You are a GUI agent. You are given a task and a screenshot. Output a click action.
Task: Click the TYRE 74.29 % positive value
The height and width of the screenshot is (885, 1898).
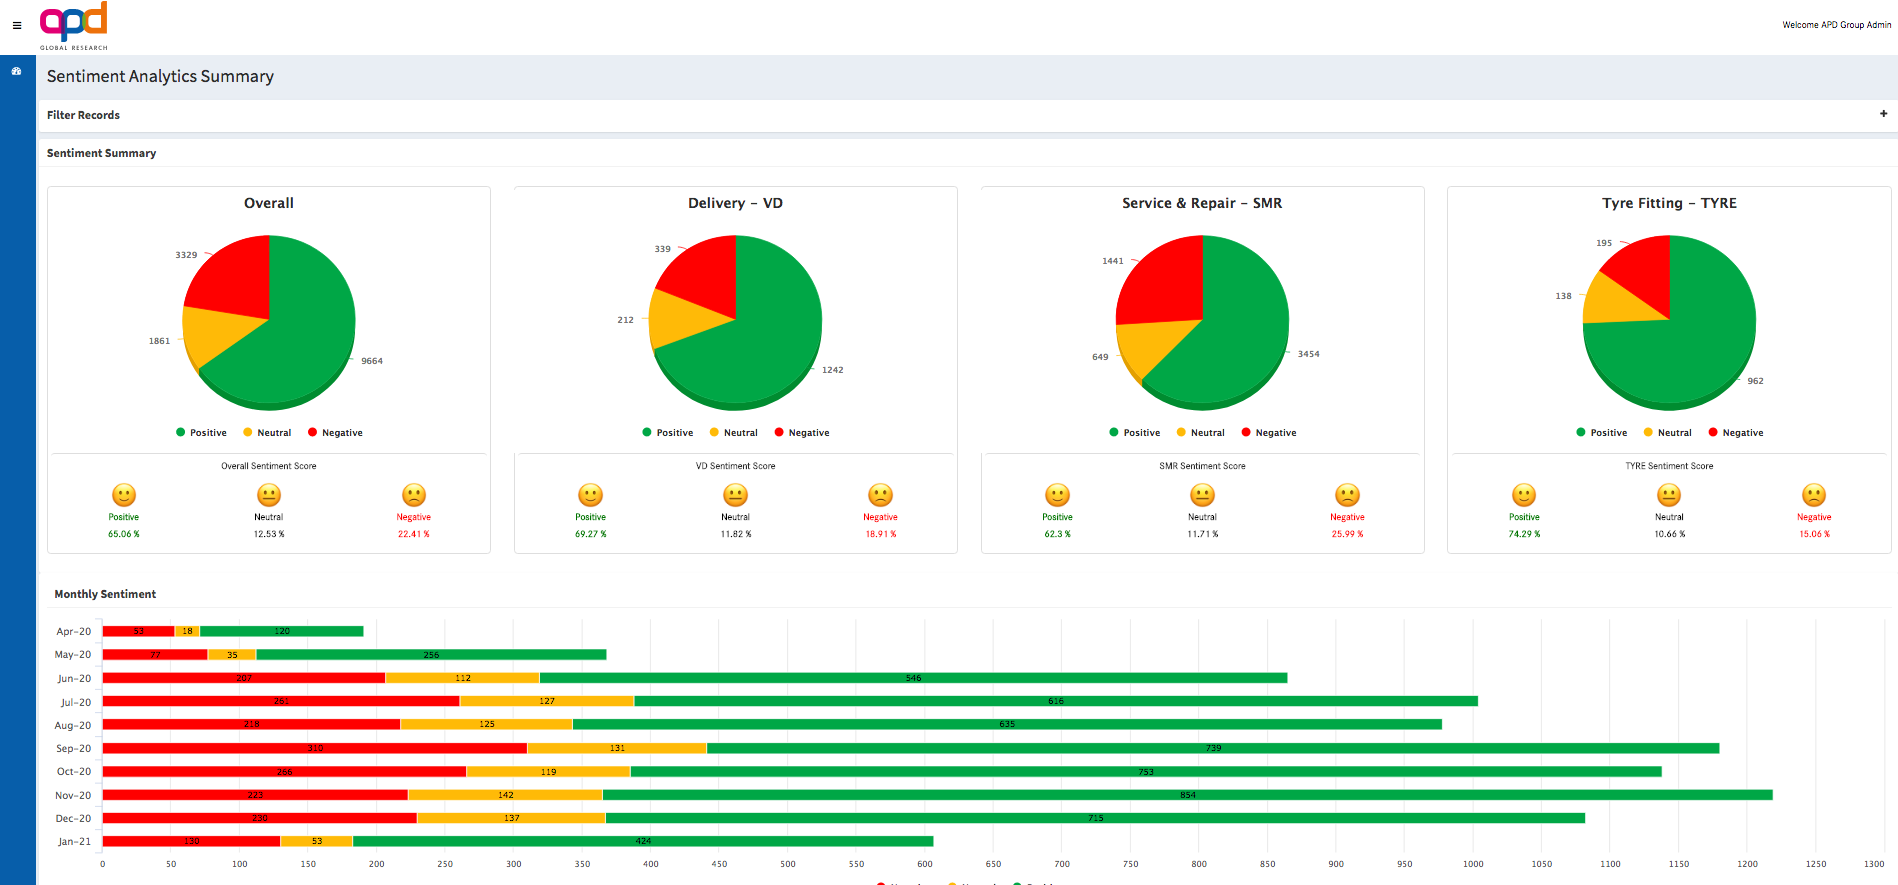[1524, 534]
